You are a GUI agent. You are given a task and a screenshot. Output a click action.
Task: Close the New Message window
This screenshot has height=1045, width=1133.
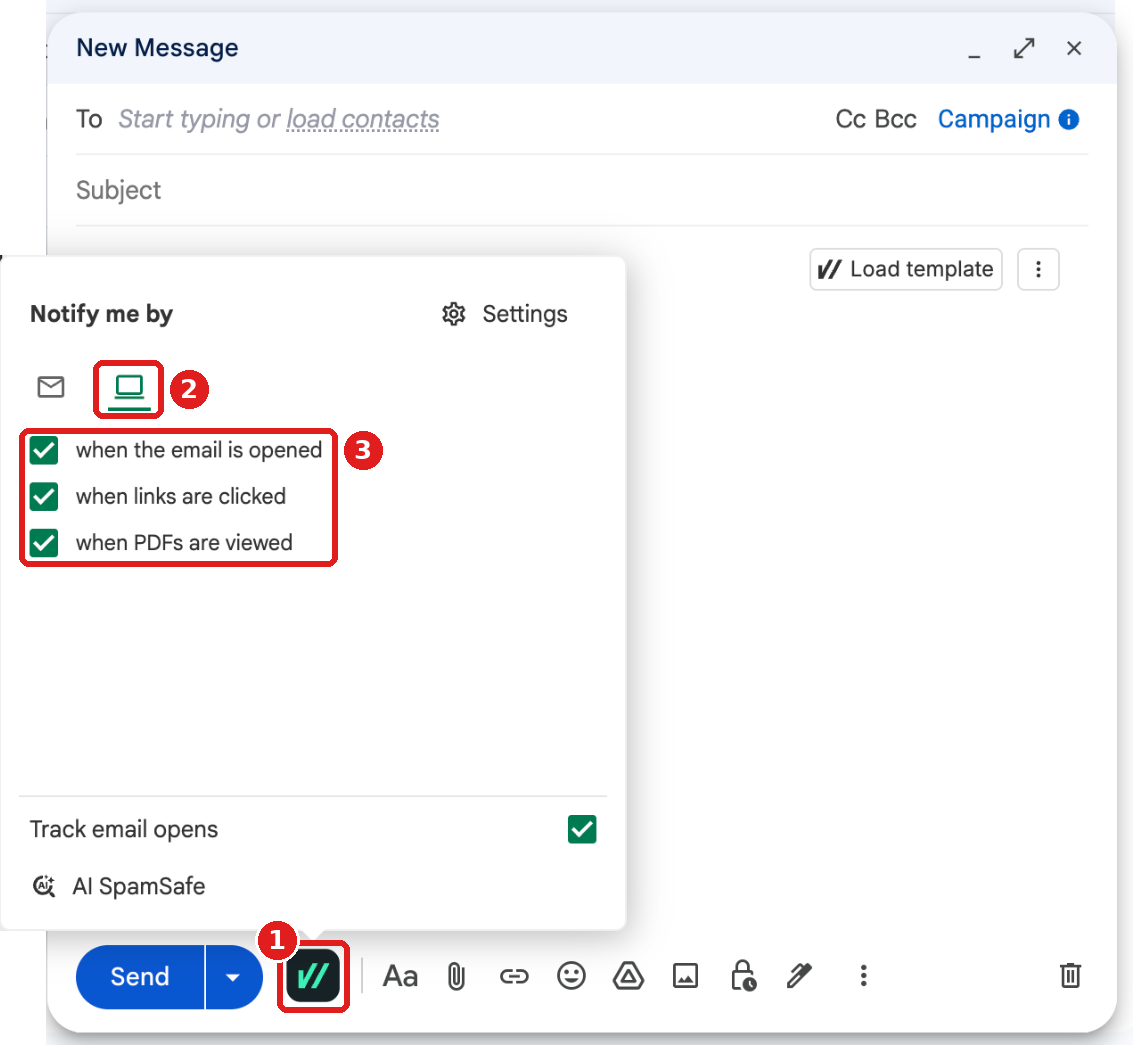[x=1074, y=48]
